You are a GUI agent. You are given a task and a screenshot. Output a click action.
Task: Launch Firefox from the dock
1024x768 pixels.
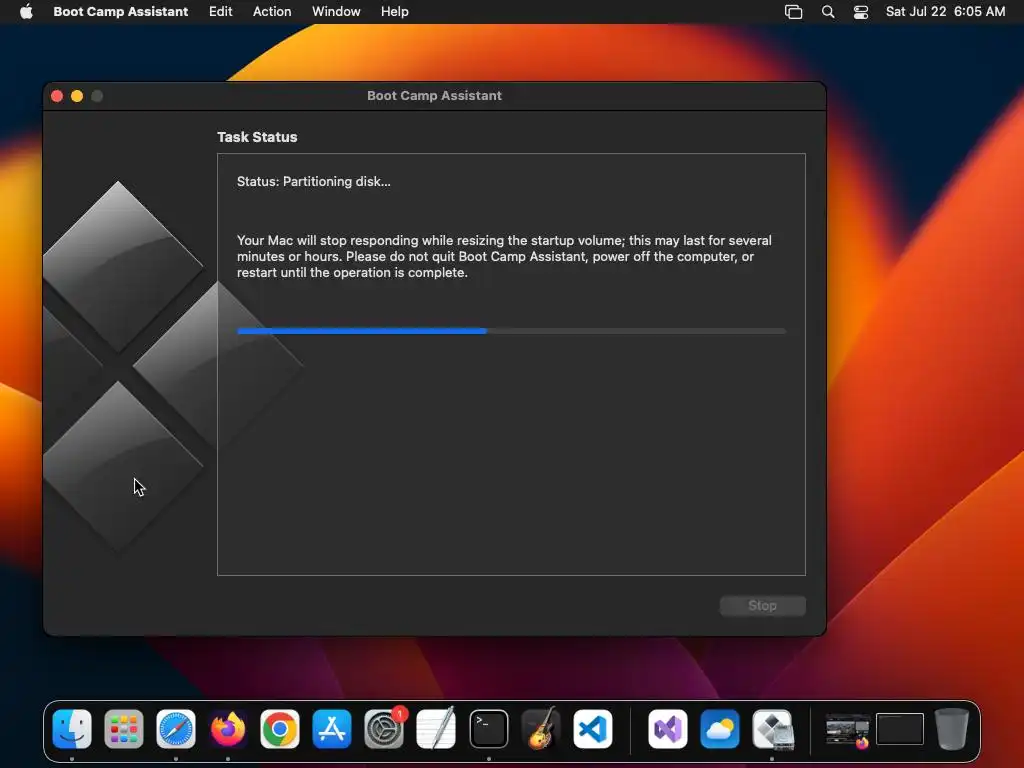tap(227, 729)
